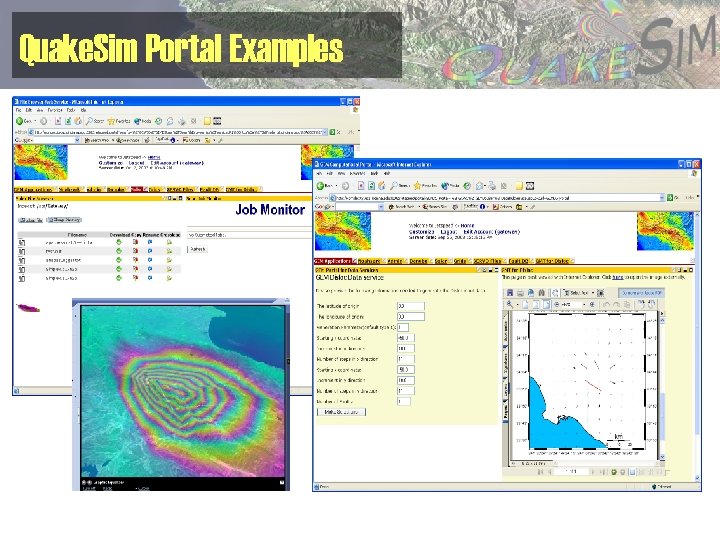720x540 pixels.
Task: Open zoom percentage dropdown in PDF viewer
Action: tap(584, 304)
